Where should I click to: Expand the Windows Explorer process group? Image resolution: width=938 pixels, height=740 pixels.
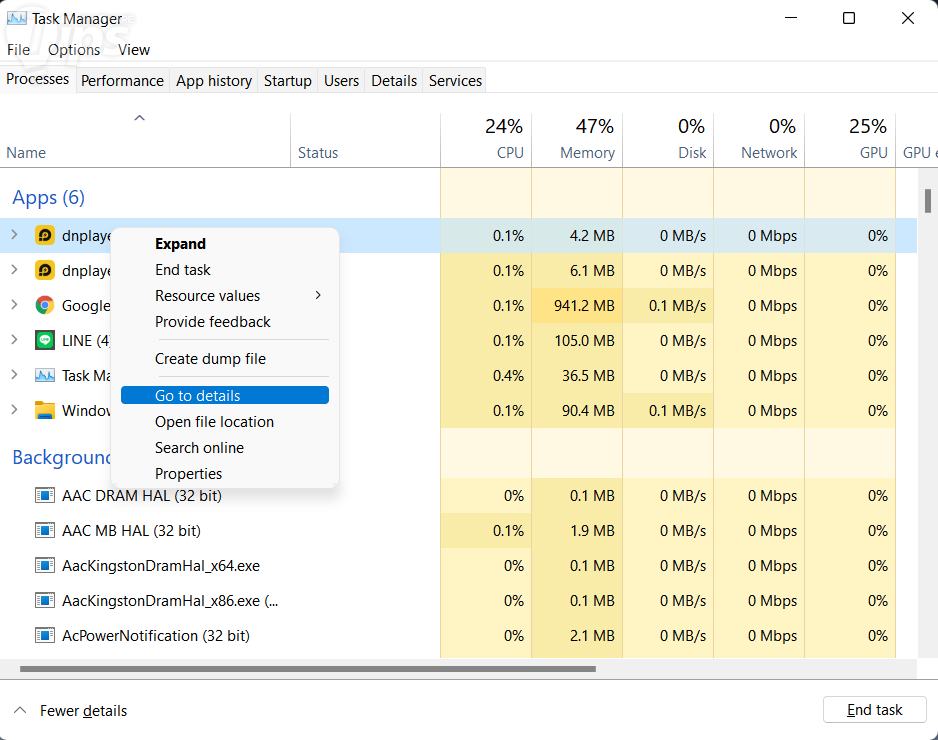(14, 411)
